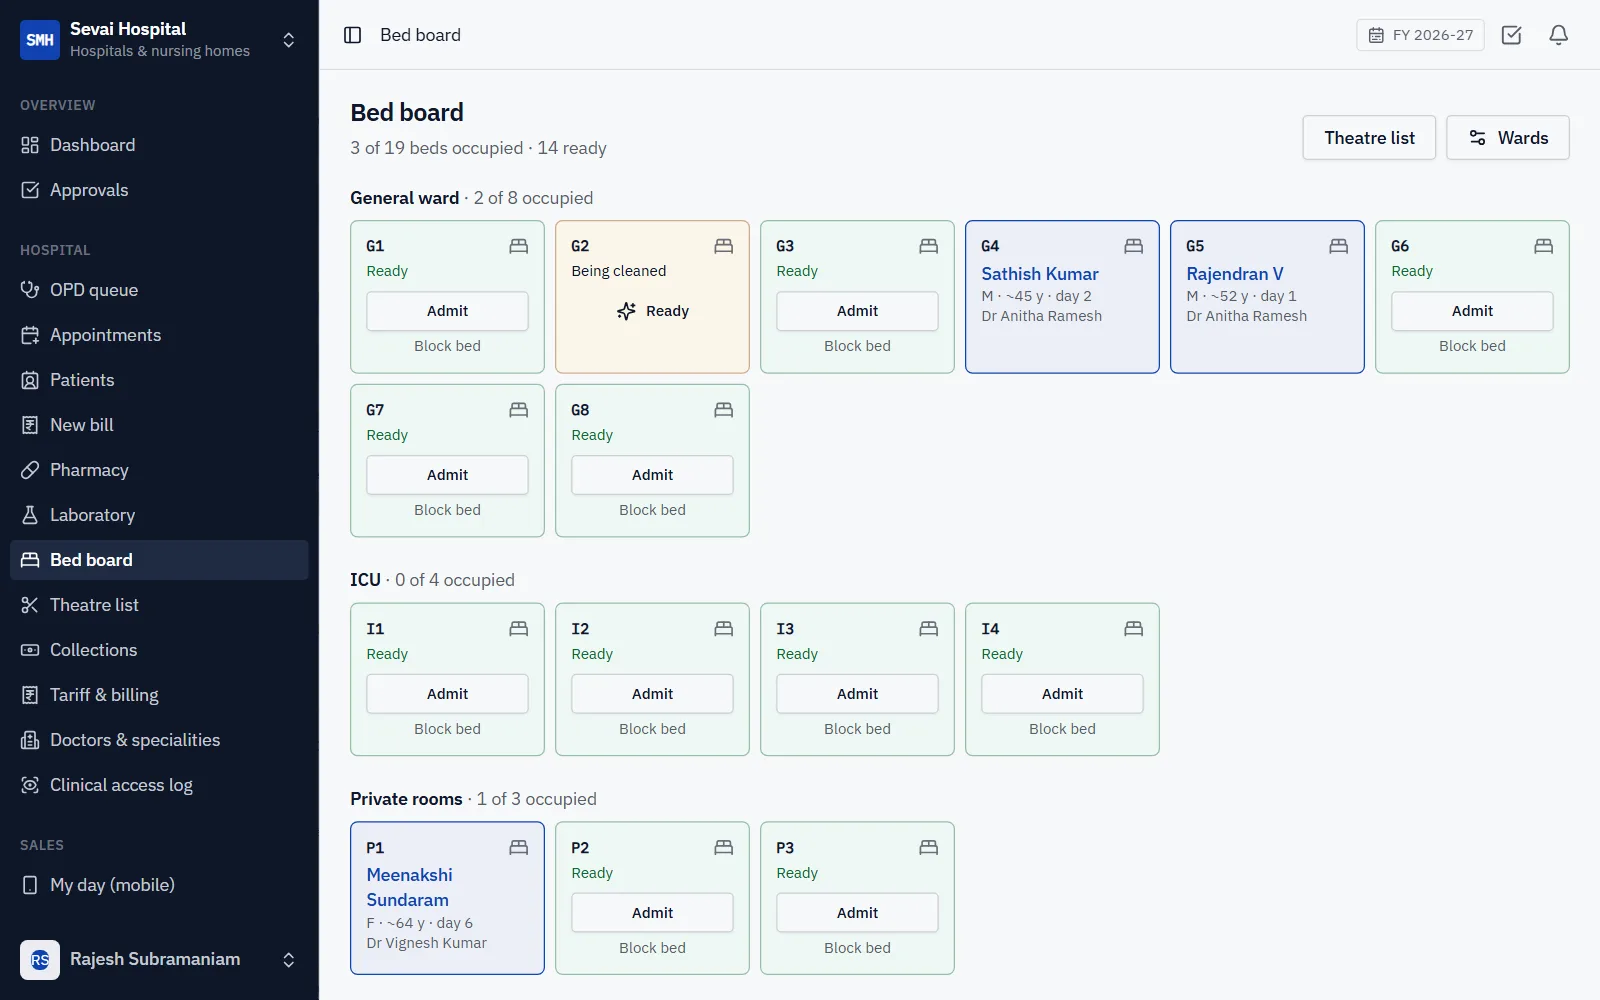Open patient Rajendran V in G5
1600x1000 pixels.
(x=1235, y=274)
